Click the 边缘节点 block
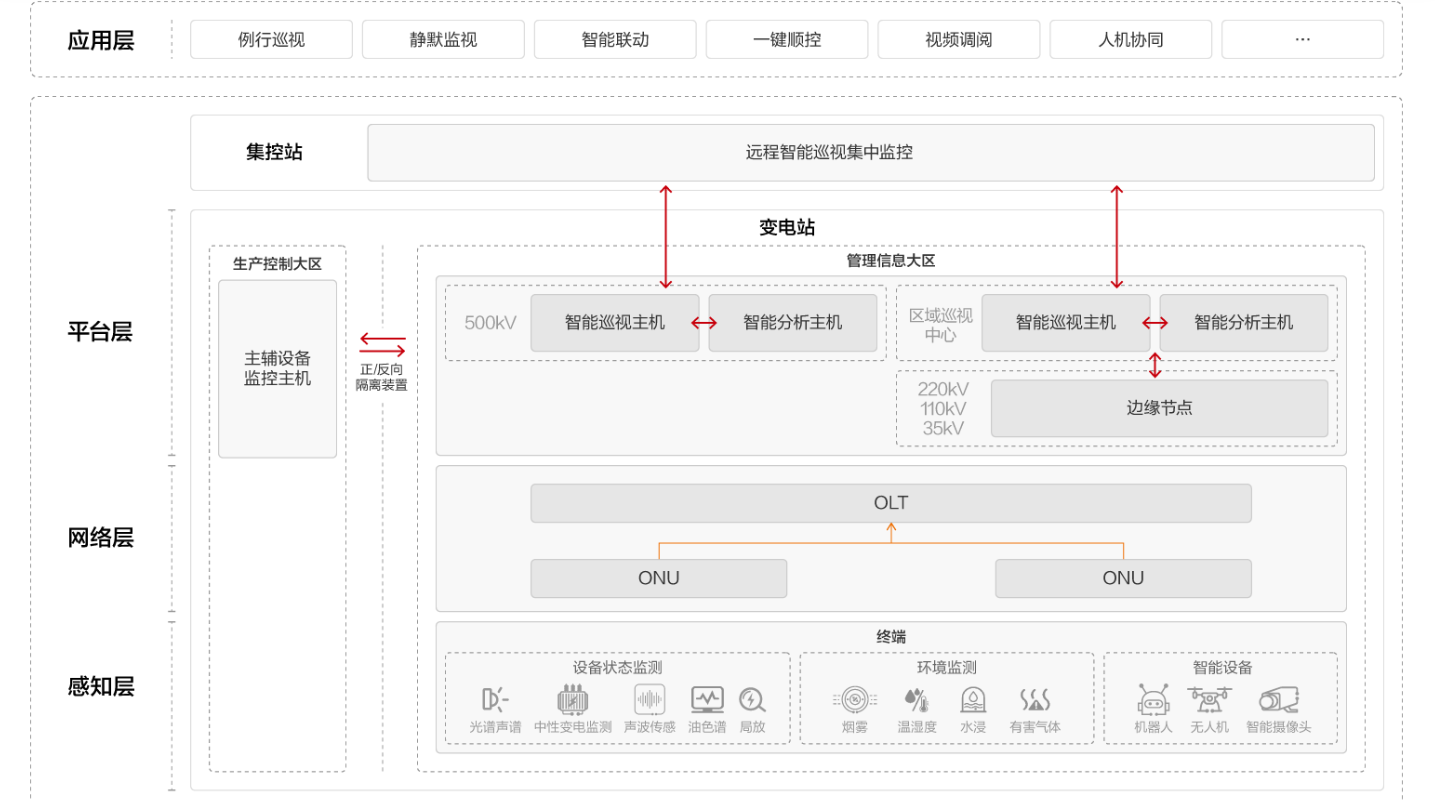Image resolution: width=1439 pixels, height=801 pixels. [1159, 408]
